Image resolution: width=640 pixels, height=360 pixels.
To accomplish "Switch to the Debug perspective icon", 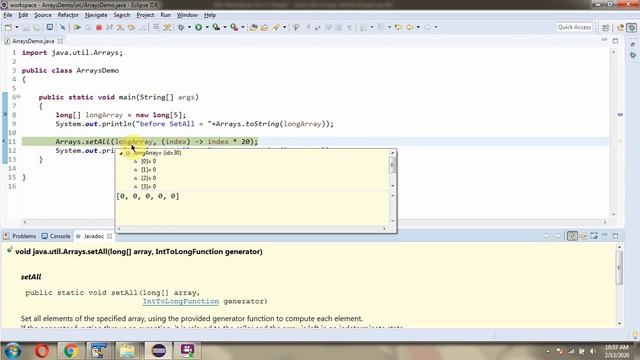I will 631,27.
